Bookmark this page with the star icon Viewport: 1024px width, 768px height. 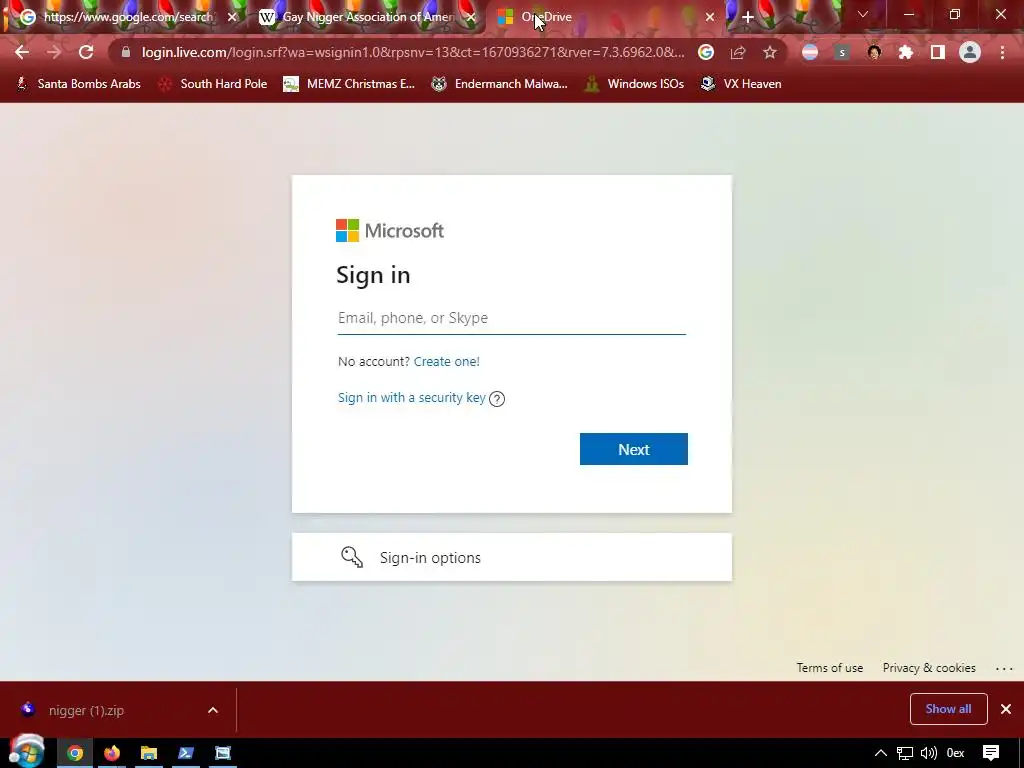pyautogui.click(x=770, y=52)
